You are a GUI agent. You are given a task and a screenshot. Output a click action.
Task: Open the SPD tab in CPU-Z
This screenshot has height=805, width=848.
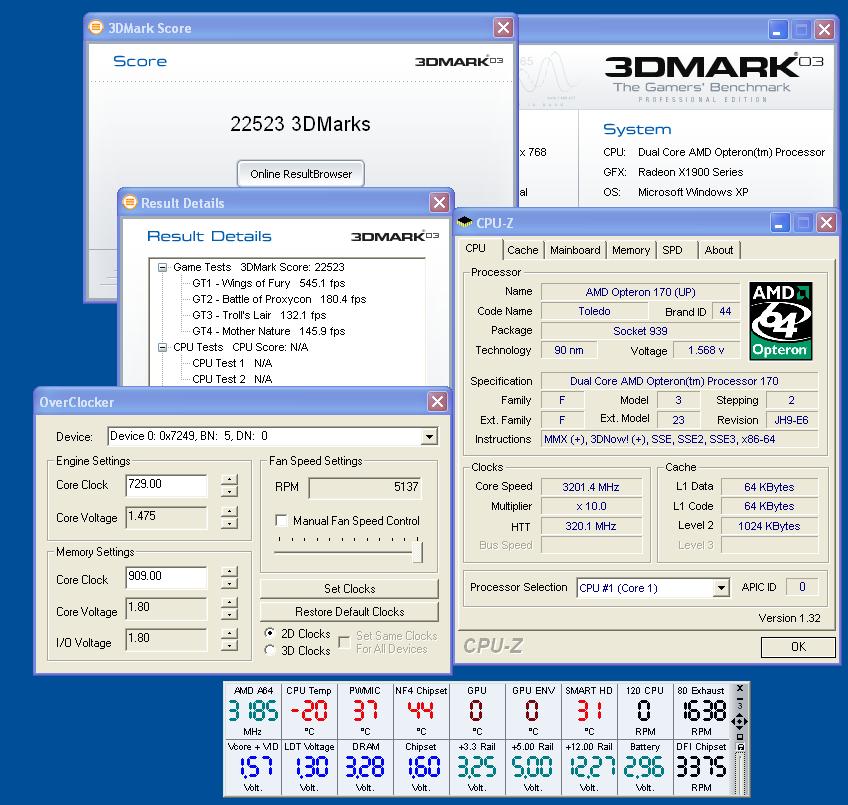pyautogui.click(x=672, y=250)
